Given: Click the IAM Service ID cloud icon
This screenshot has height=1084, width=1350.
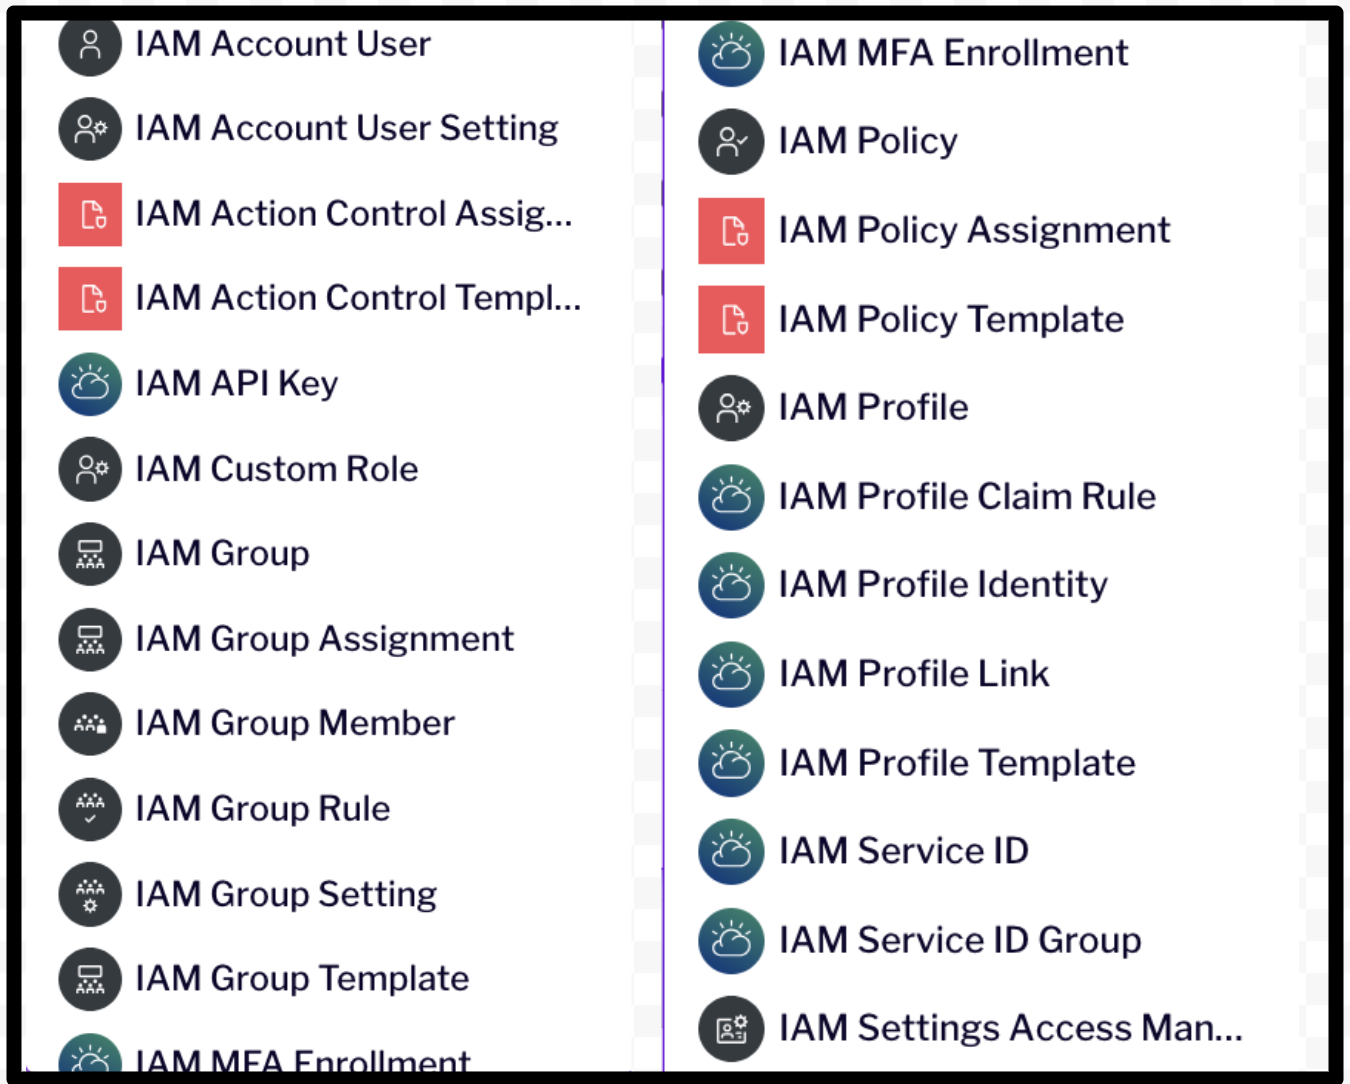Looking at the screenshot, I should [731, 852].
